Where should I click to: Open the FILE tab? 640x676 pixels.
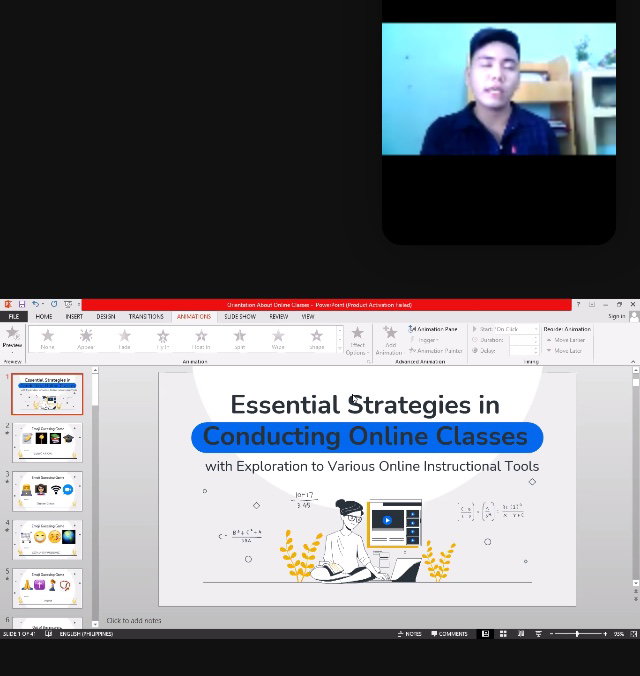tap(14, 316)
